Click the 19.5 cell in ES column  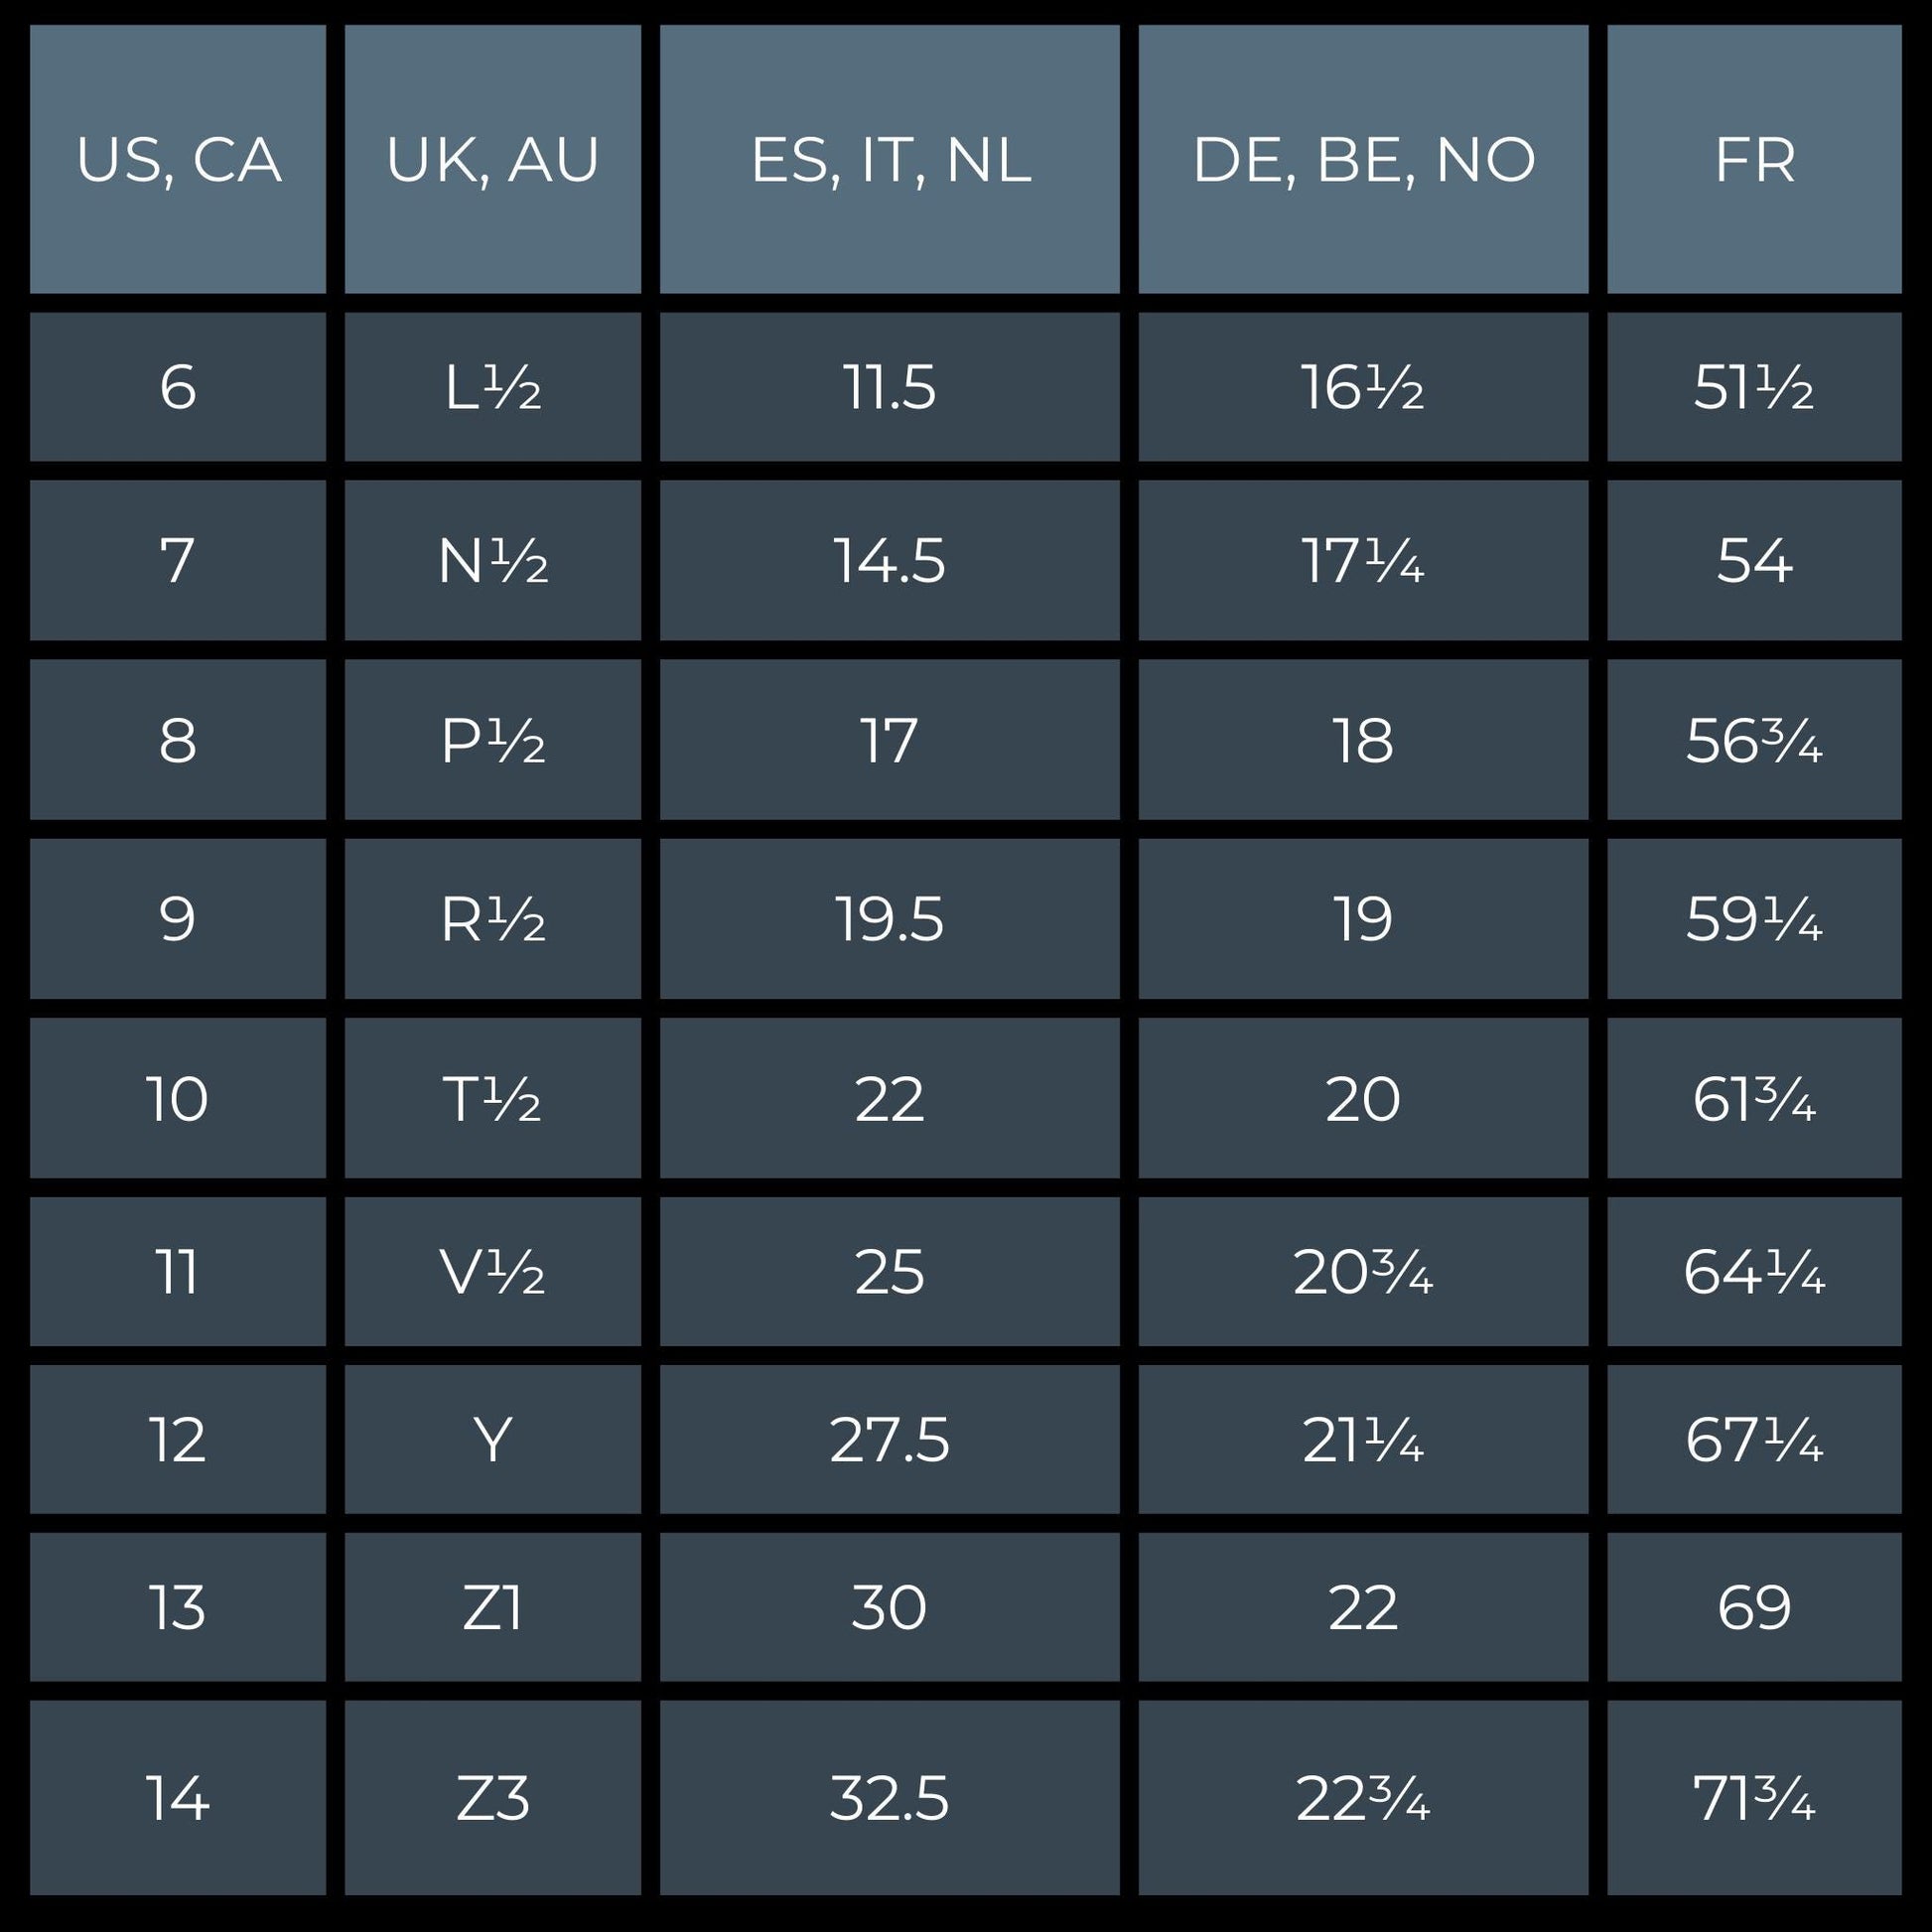coord(889,919)
